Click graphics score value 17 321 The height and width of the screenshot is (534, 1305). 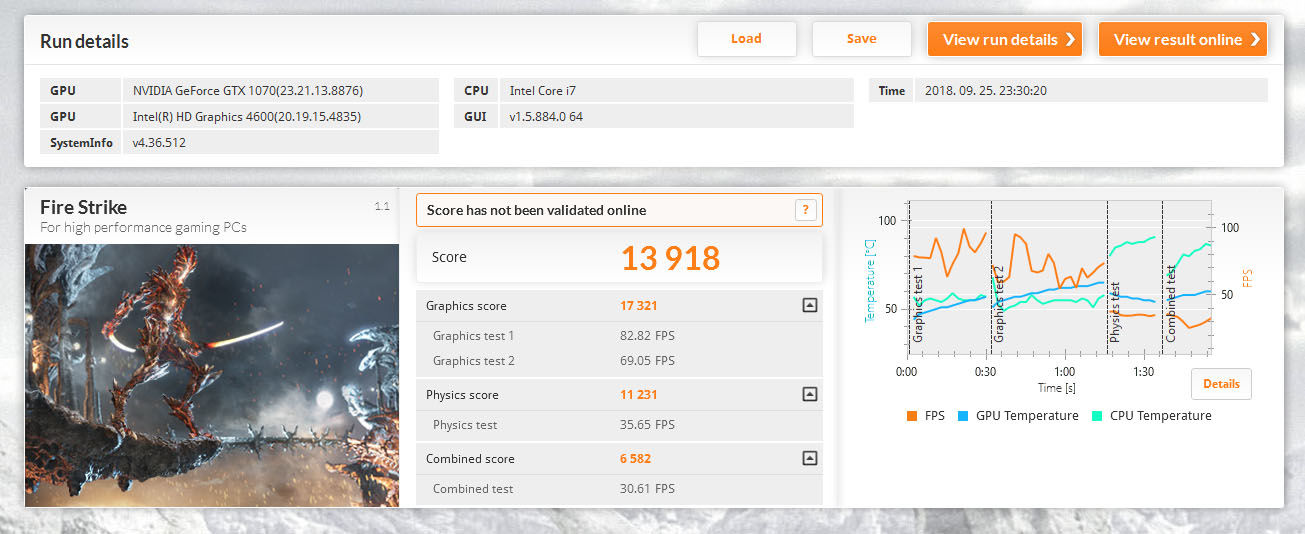point(639,306)
